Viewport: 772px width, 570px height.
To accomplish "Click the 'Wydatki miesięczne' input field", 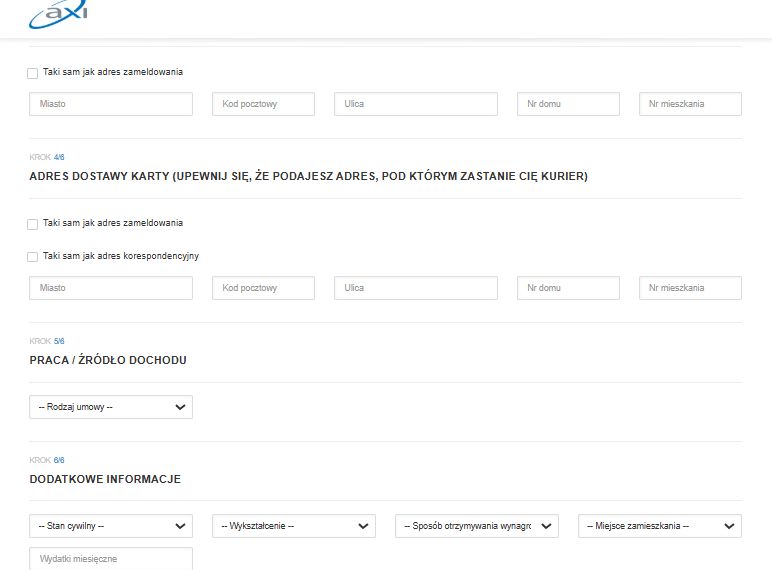I will pos(111,558).
